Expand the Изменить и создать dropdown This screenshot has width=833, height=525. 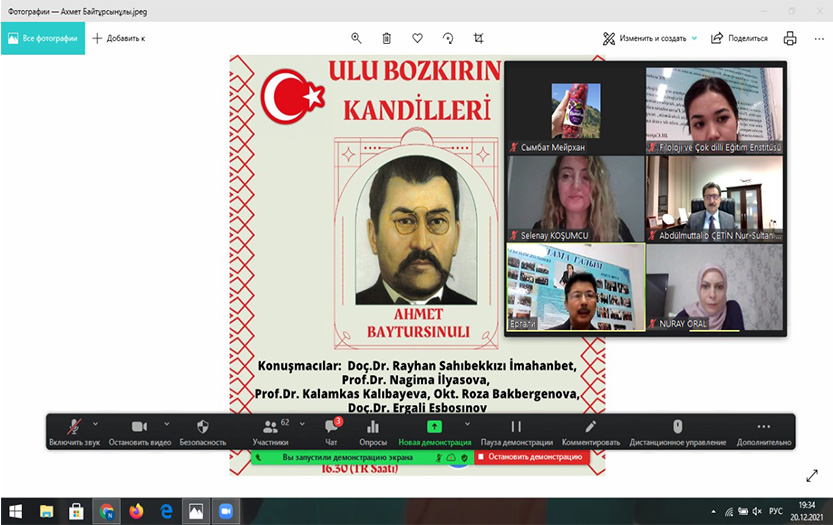(x=694, y=38)
